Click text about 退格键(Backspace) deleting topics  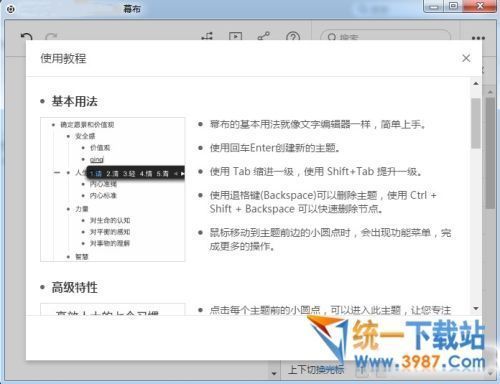tap(323, 202)
